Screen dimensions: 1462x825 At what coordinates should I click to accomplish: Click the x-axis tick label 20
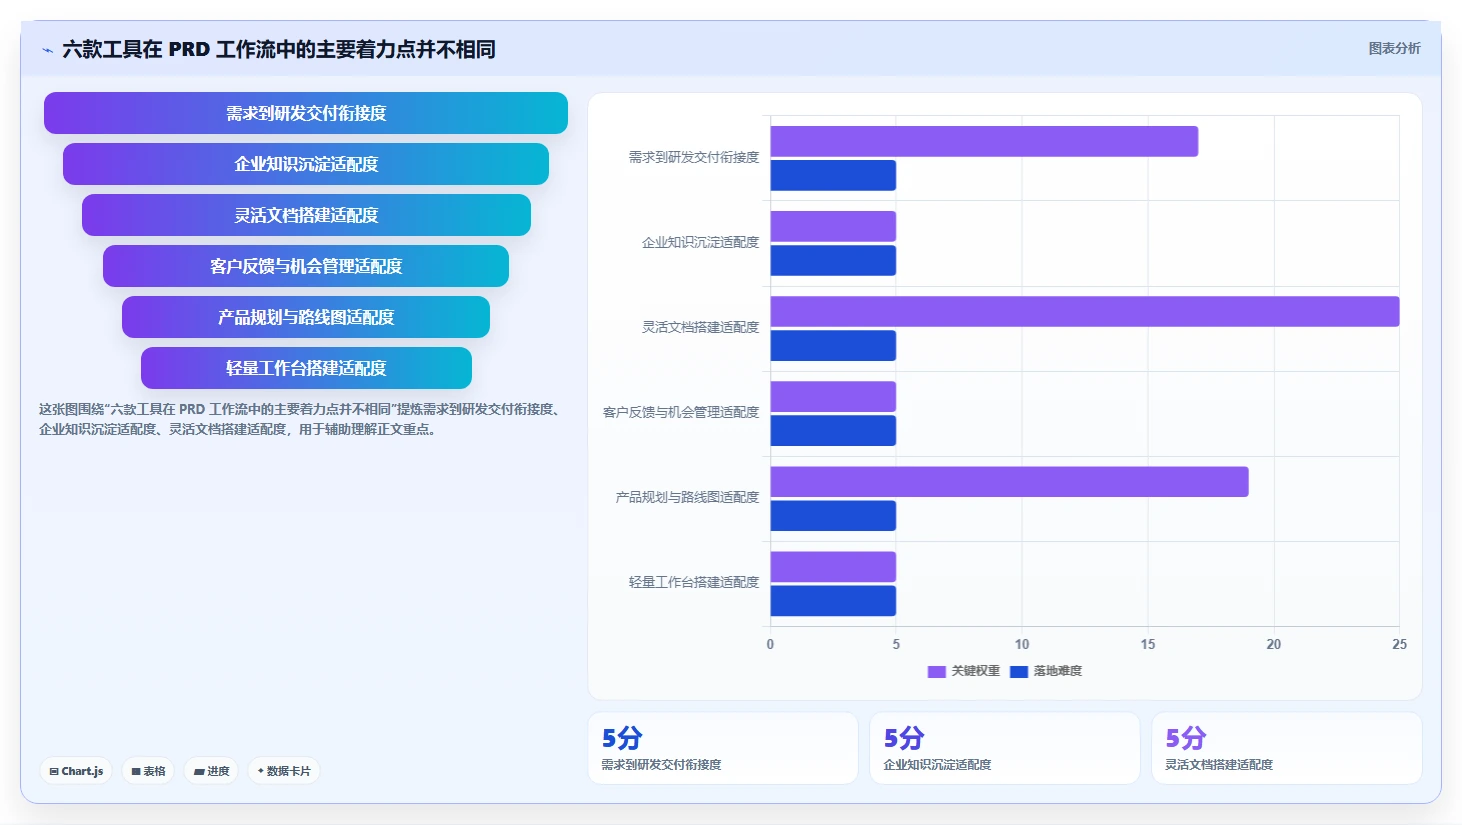tap(1274, 644)
